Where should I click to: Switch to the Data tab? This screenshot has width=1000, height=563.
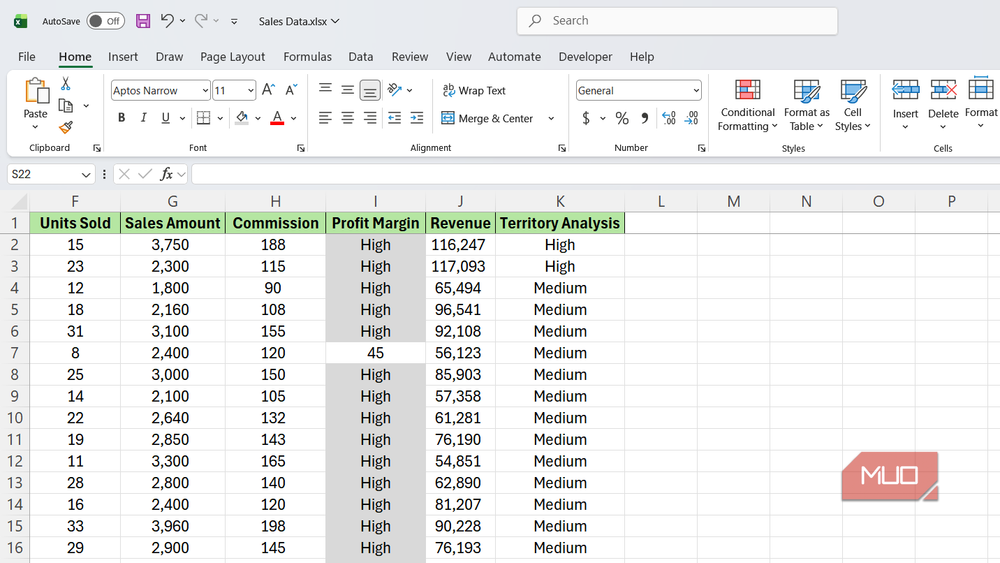coord(361,57)
